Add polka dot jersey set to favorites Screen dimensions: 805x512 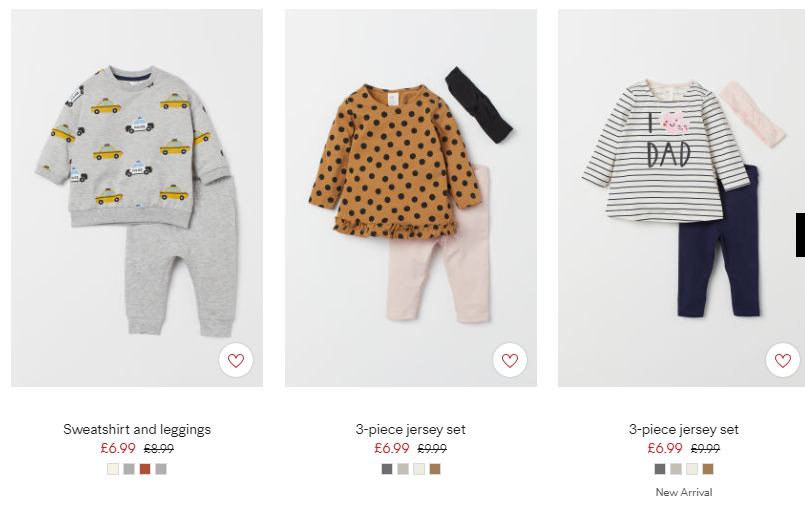[x=509, y=360]
